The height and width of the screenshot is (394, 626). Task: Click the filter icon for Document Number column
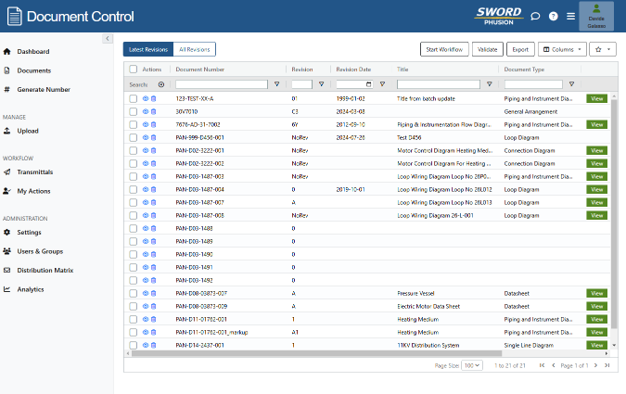coord(276,84)
